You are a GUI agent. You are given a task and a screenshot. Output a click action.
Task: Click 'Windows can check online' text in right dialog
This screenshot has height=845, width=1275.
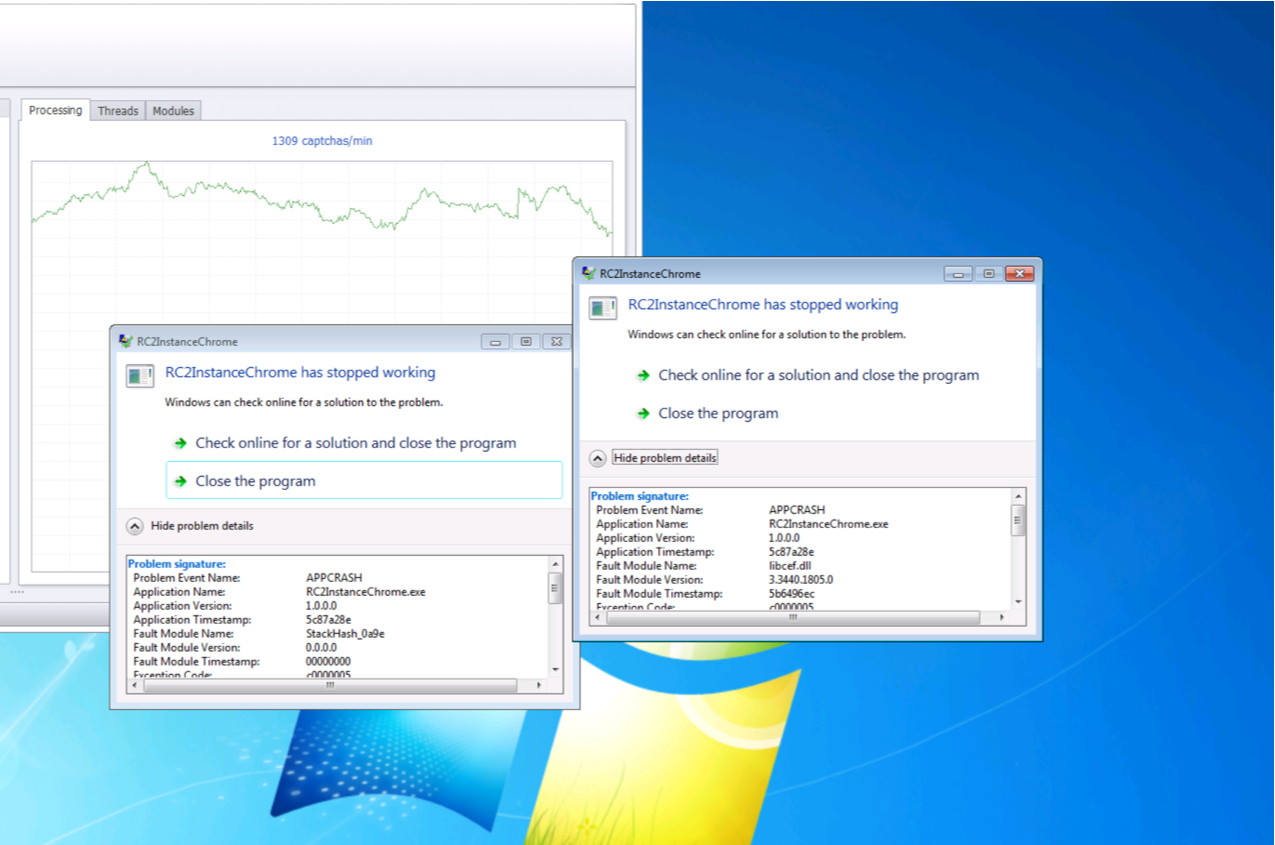pyautogui.click(x=766, y=335)
